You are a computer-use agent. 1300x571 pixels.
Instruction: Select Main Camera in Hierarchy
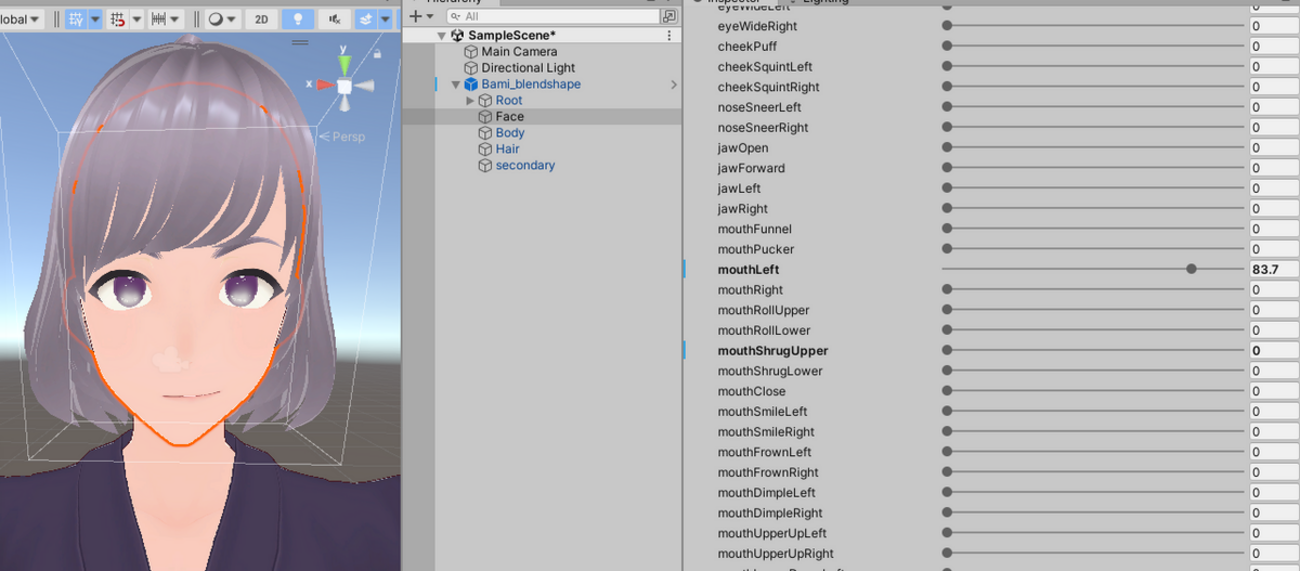click(519, 51)
